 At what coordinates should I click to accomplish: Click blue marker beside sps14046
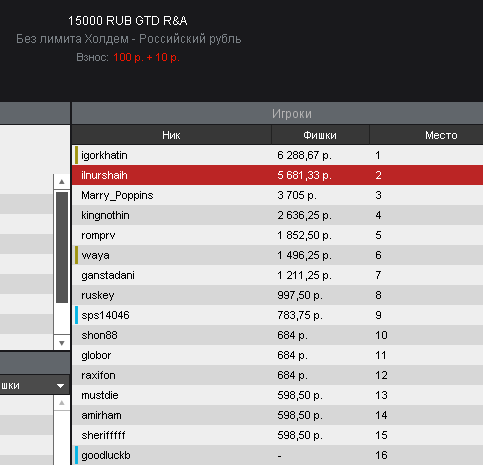(x=76, y=315)
